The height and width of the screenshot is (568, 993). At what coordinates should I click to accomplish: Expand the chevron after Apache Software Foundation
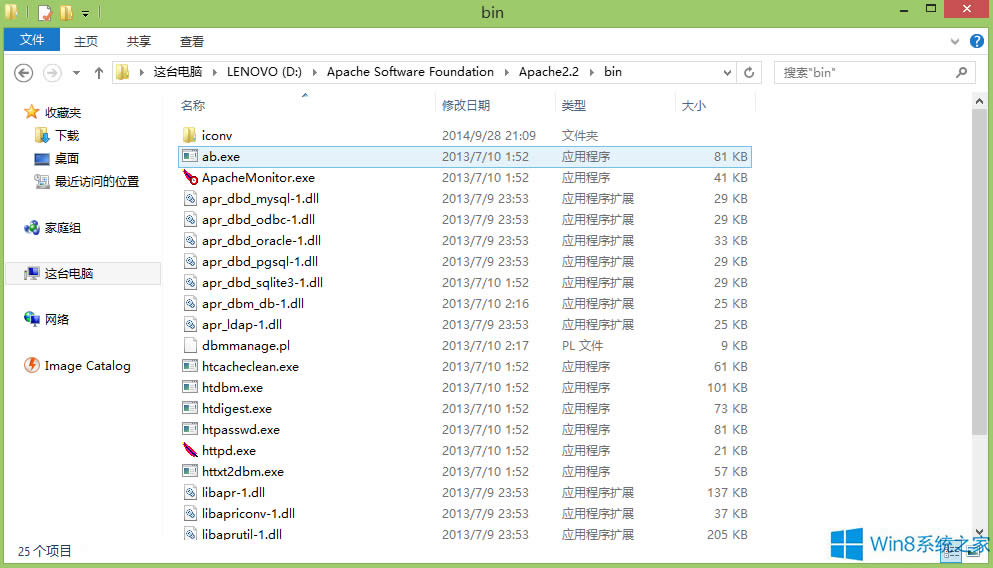pyautogui.click(x=507, y=72)
